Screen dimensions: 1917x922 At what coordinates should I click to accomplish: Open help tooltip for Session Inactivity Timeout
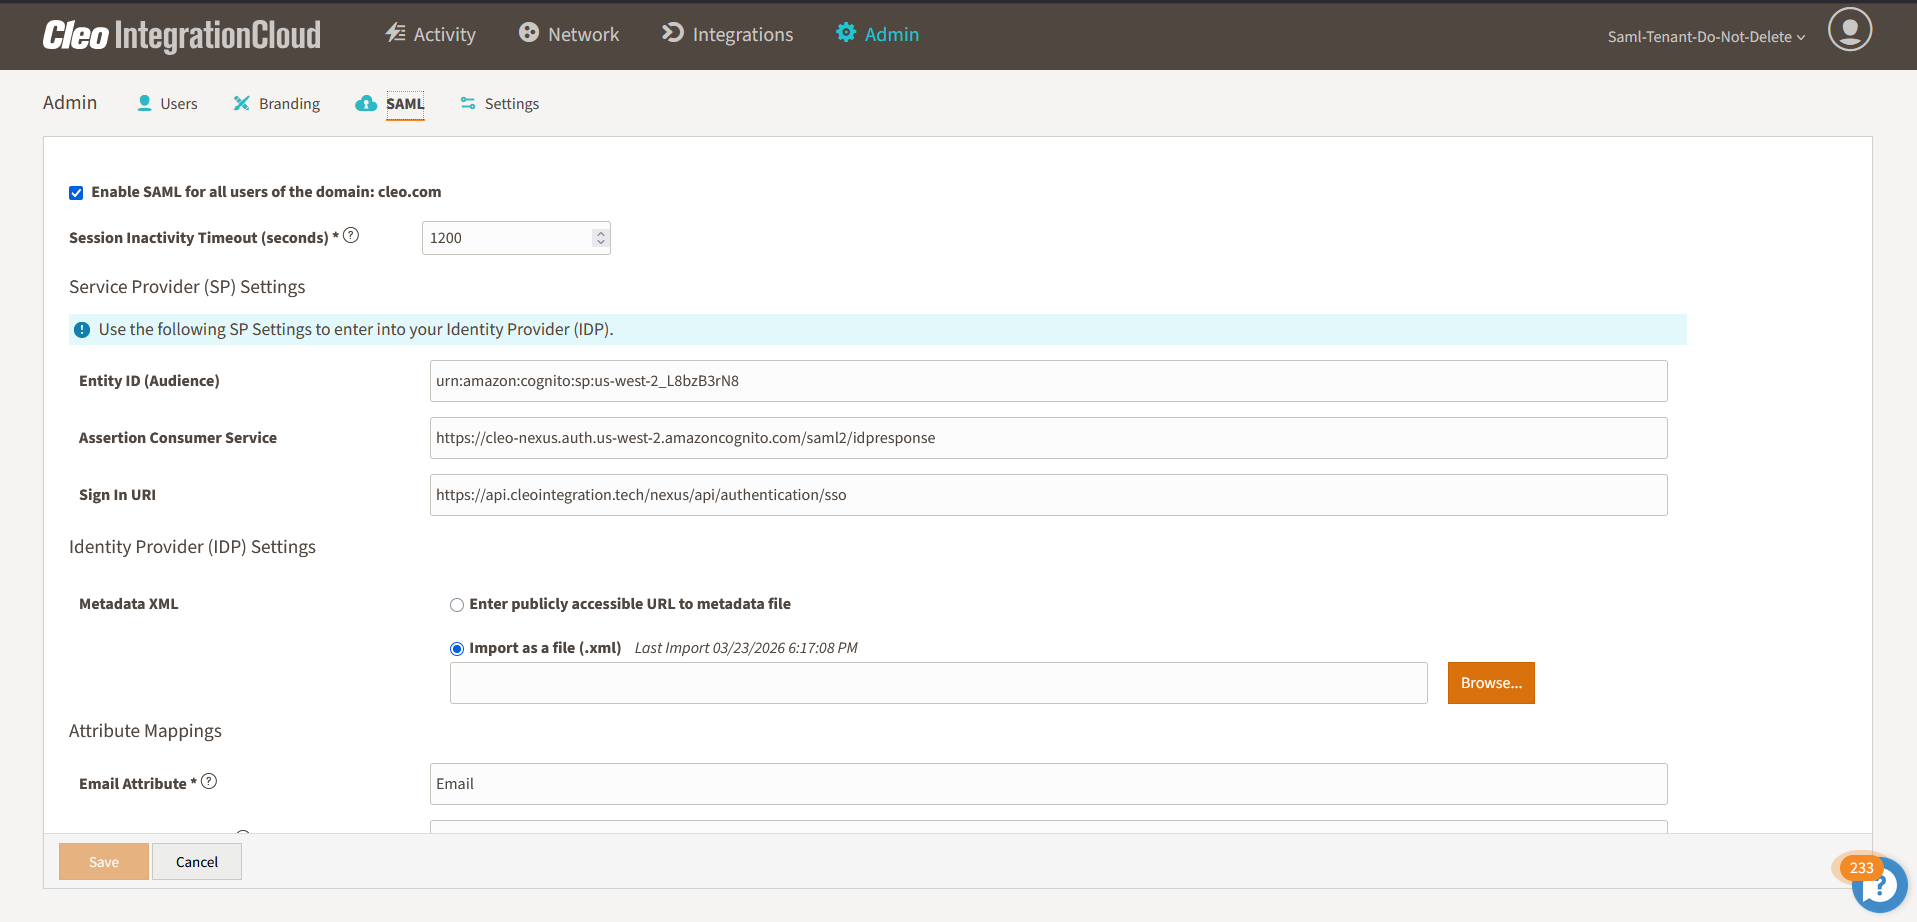[351, 236]
